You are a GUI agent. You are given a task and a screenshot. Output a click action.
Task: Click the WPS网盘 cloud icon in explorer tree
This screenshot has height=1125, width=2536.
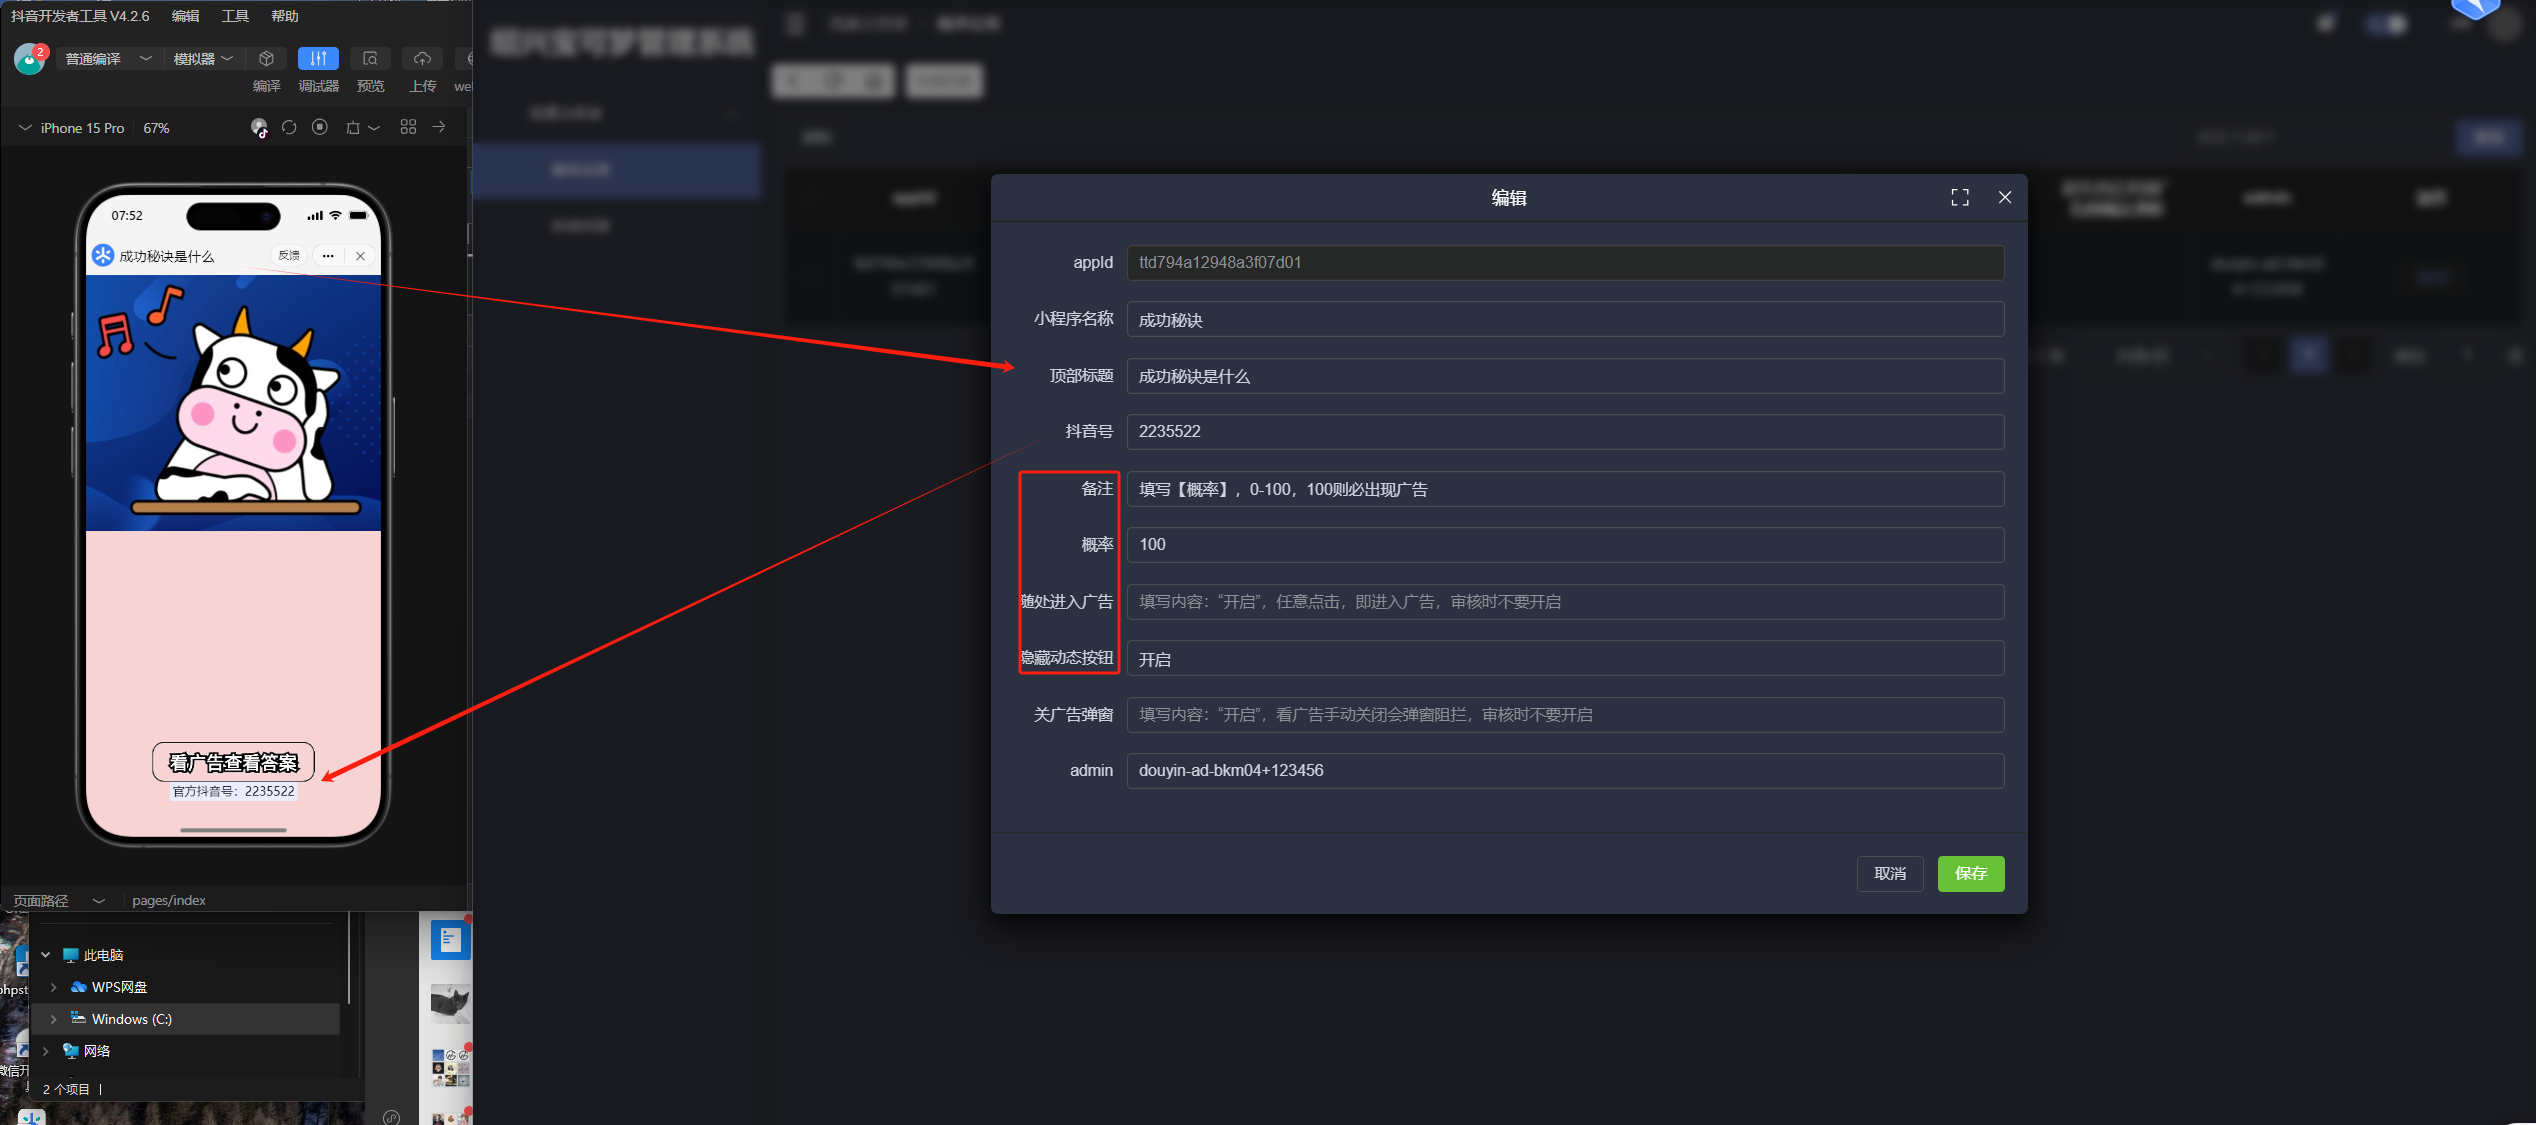tap(79, 987)
